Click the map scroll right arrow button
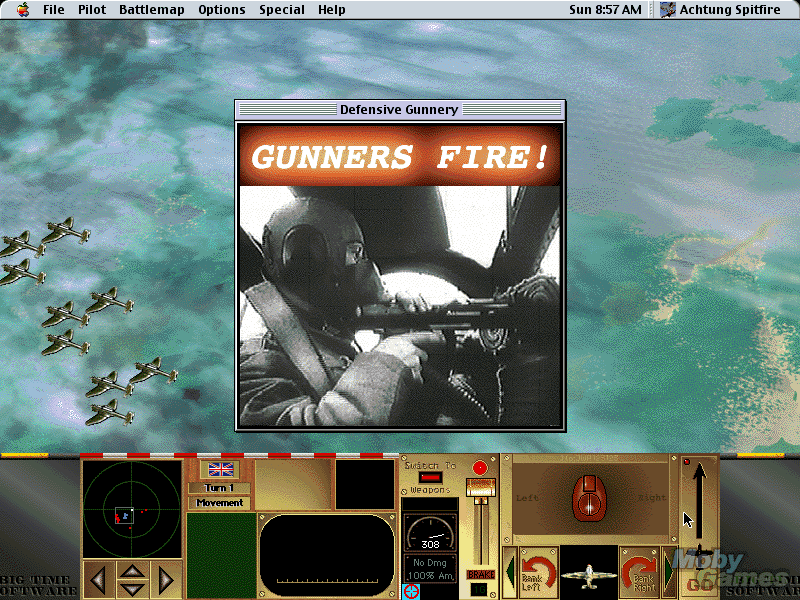The image size is (800, 600). [166, 580]
